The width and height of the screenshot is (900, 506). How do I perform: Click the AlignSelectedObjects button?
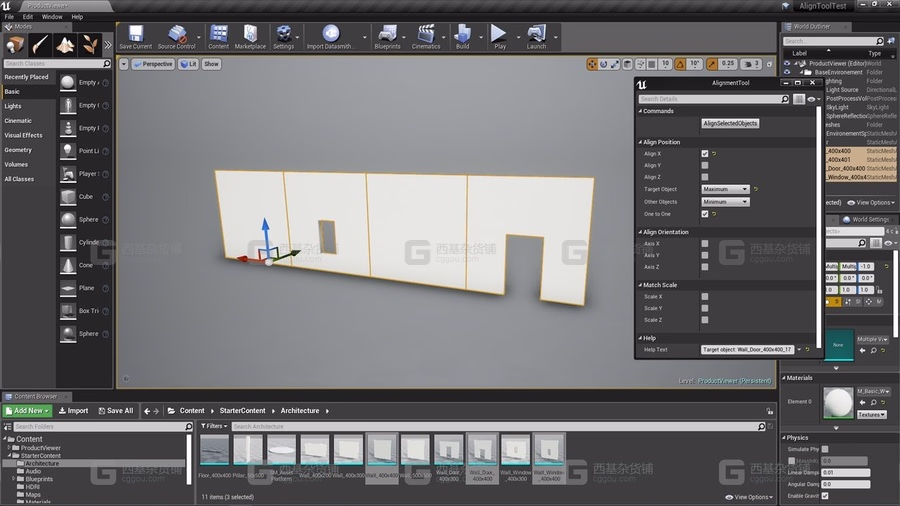(730, 123)
